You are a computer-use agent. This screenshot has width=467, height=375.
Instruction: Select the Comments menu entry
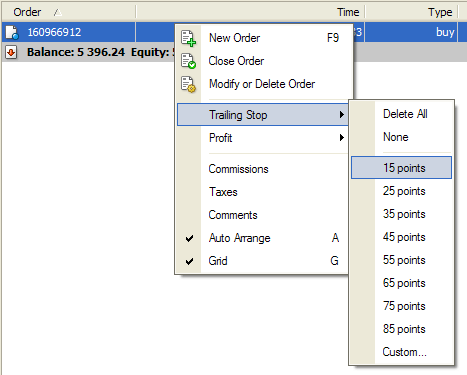tap(263, 215)
